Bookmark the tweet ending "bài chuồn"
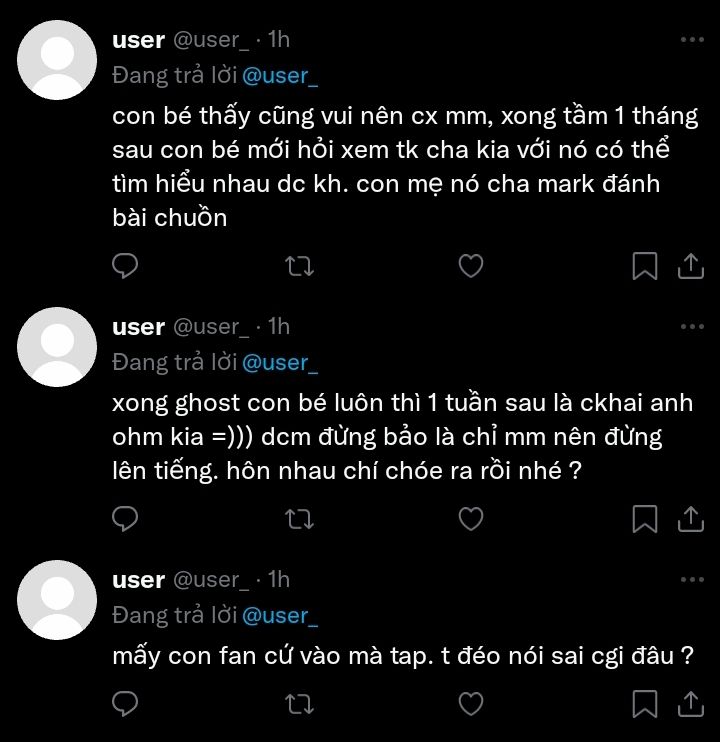This screenshot has width=720, height=742. point(645,265)
